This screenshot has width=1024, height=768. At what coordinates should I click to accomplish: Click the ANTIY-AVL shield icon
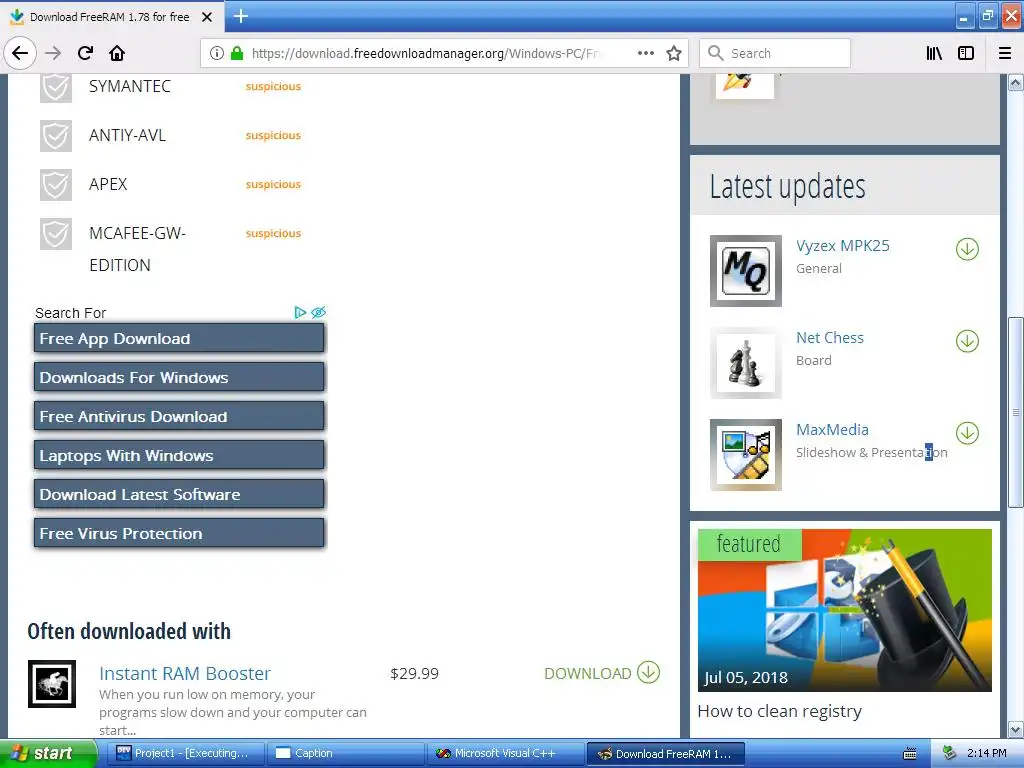point(56,136)
